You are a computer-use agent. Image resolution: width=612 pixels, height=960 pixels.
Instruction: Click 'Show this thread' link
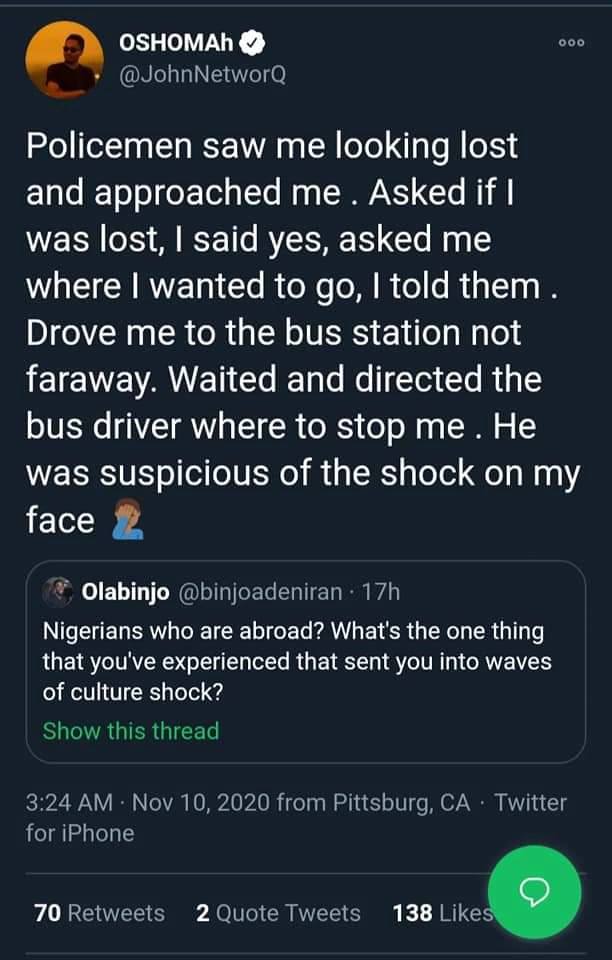(x=130, y=731)
